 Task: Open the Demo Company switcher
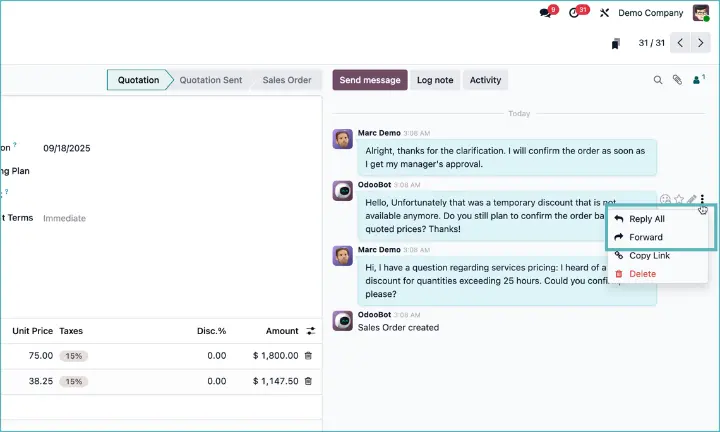point(652,13)
